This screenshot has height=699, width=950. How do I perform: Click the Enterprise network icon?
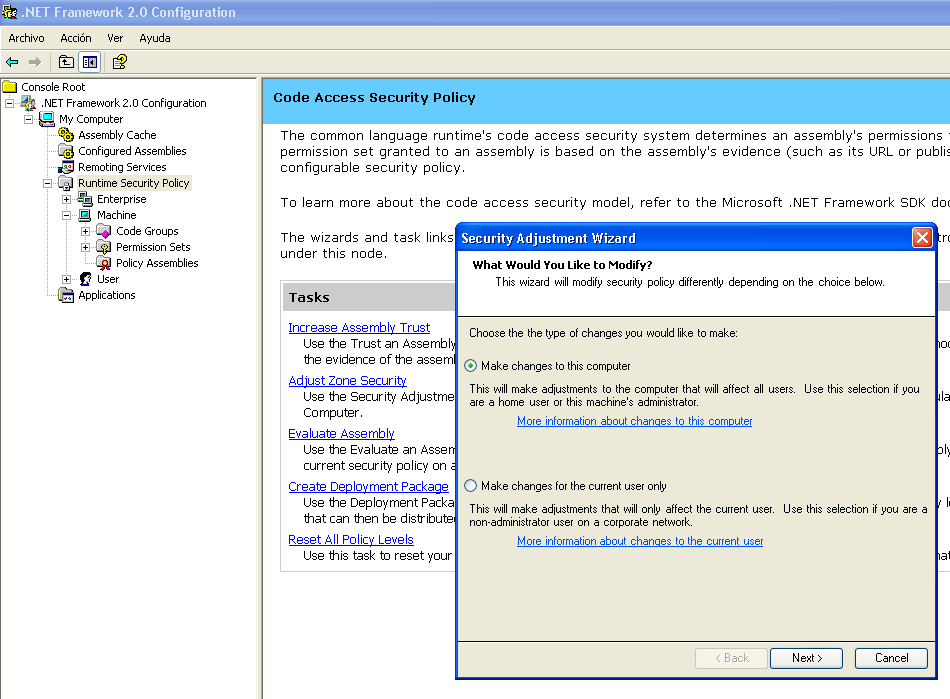pos(85,199)
